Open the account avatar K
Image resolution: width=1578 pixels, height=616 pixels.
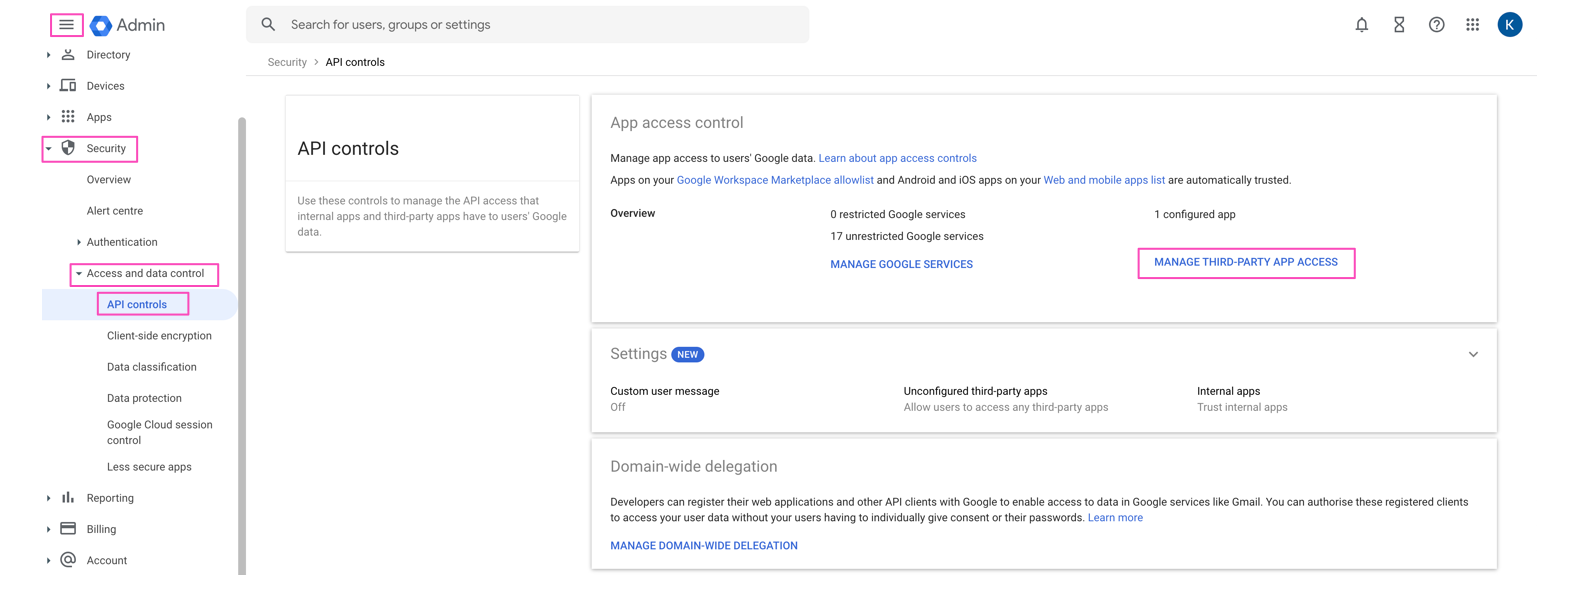(x=1509, y=25)
